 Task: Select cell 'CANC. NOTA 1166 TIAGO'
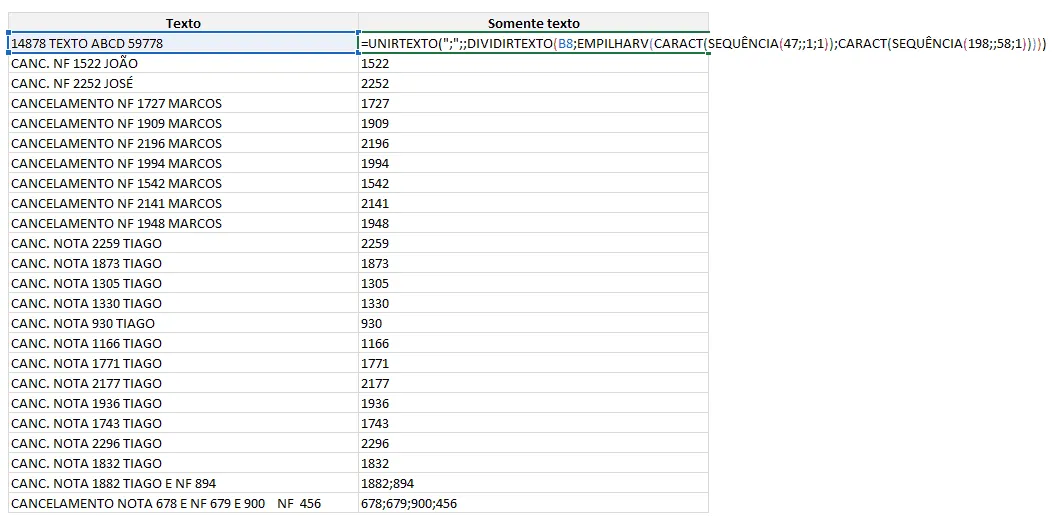[x=183, y=344]
